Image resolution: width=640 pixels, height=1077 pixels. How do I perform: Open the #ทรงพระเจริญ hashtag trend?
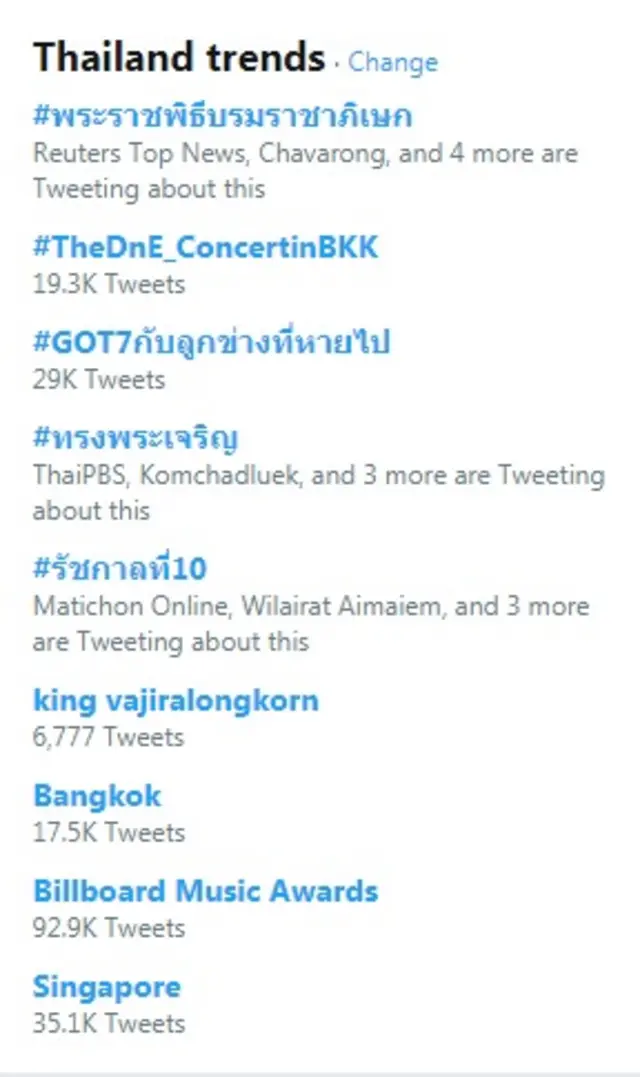135,438
